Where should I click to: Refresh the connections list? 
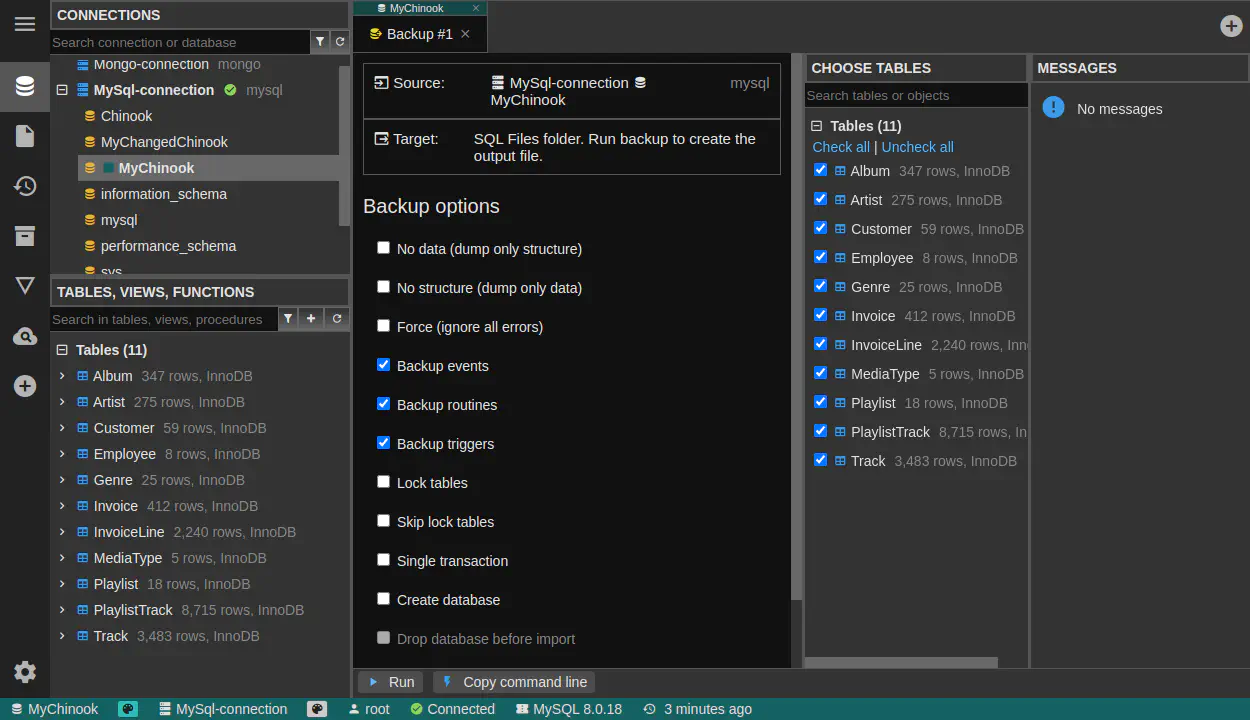pyautogui.click(x=340, y=42)
